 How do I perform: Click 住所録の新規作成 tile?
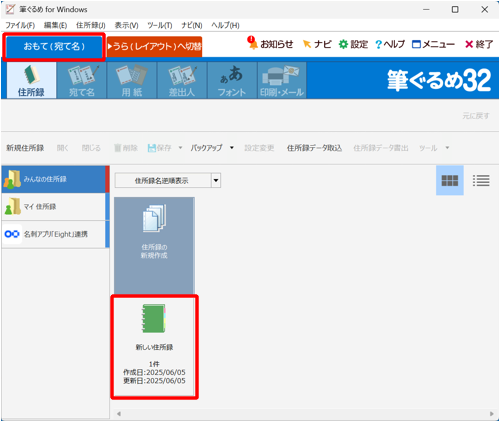coord(154,245)
